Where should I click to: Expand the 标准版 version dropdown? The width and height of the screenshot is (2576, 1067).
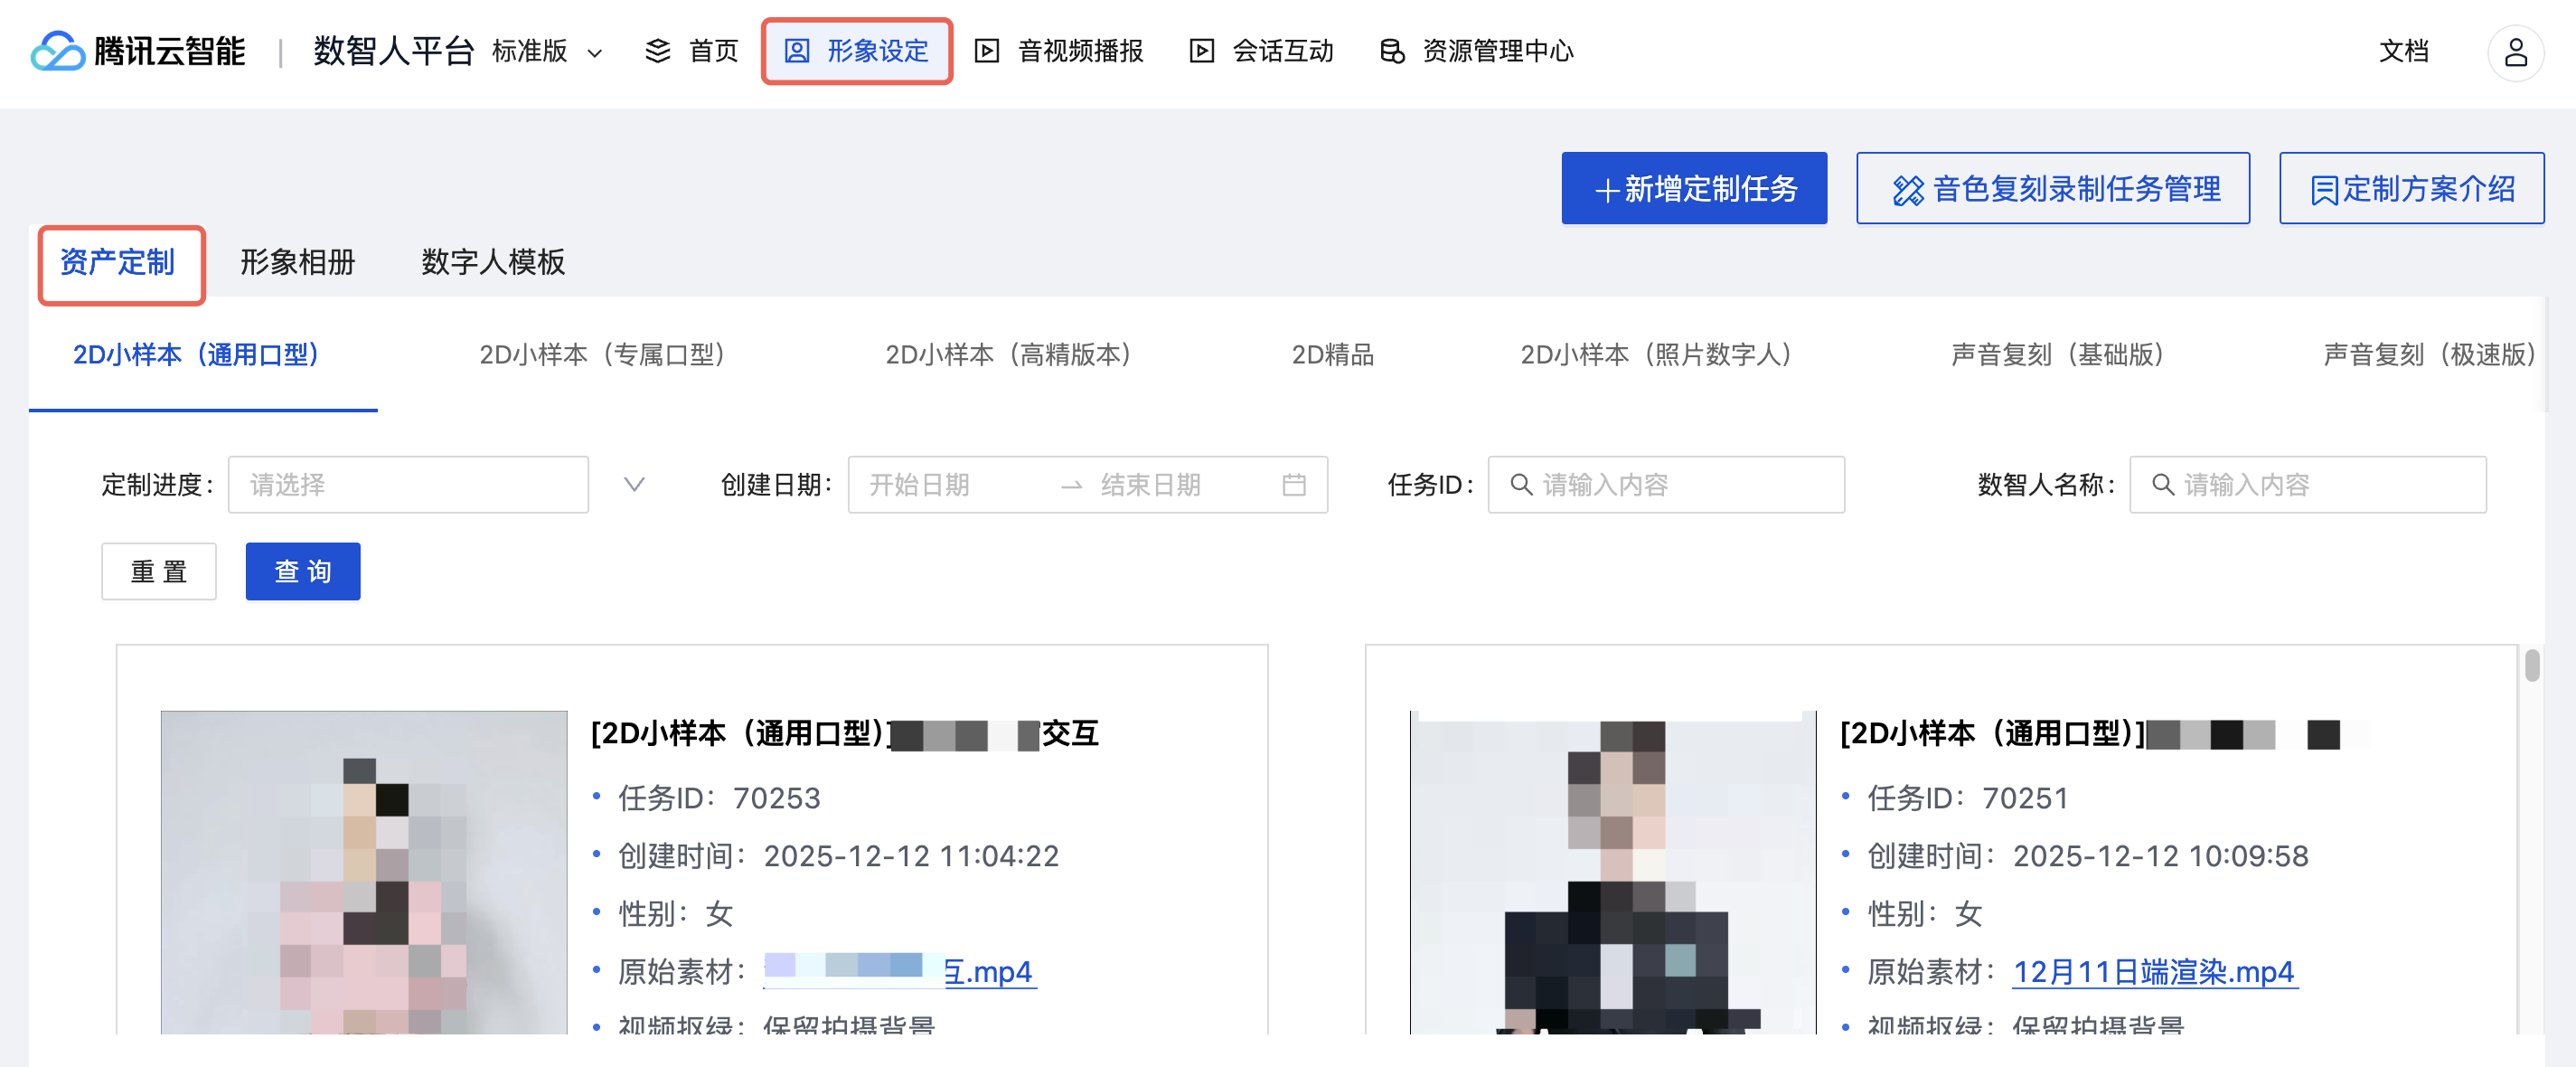594,53
